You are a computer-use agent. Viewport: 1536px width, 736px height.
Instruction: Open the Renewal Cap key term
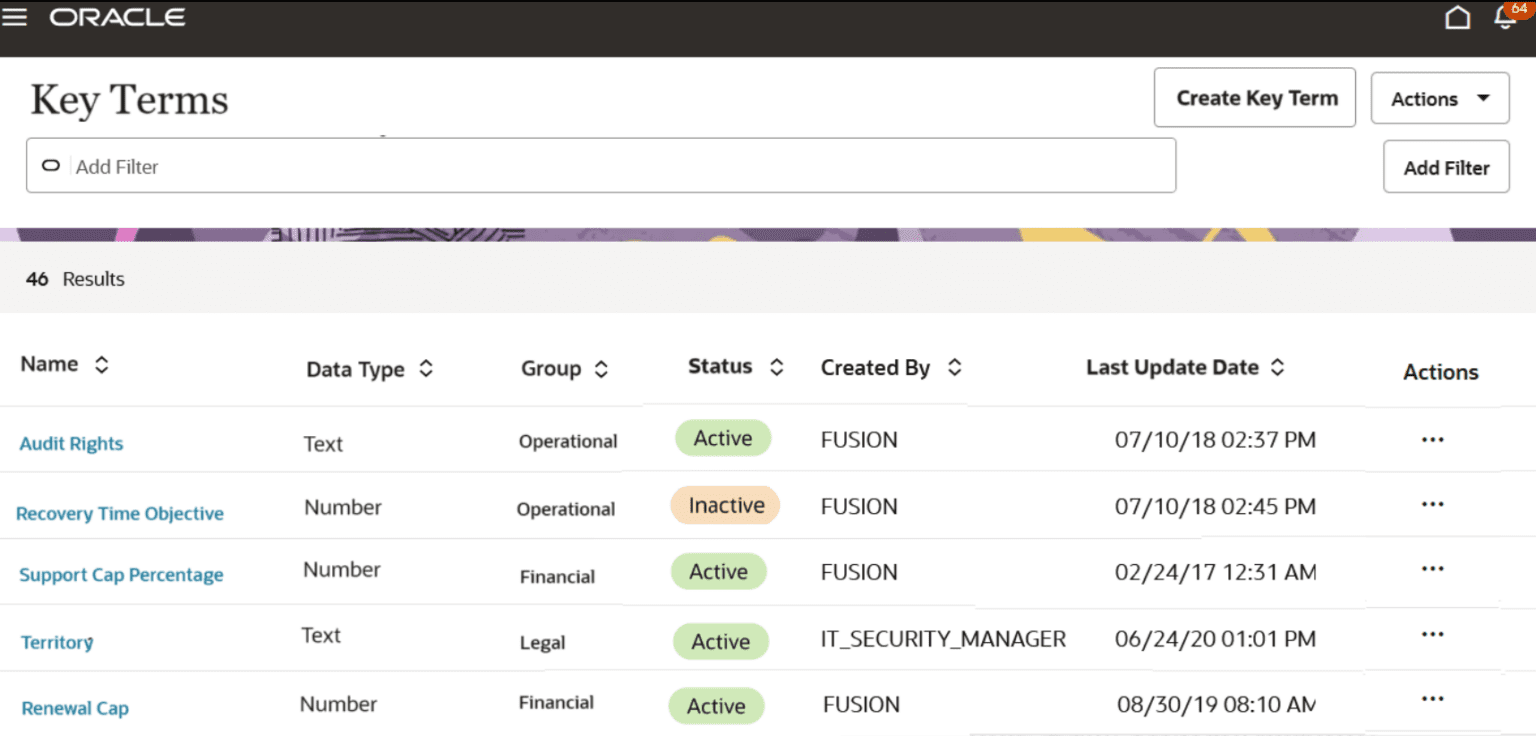coord(74,707)
